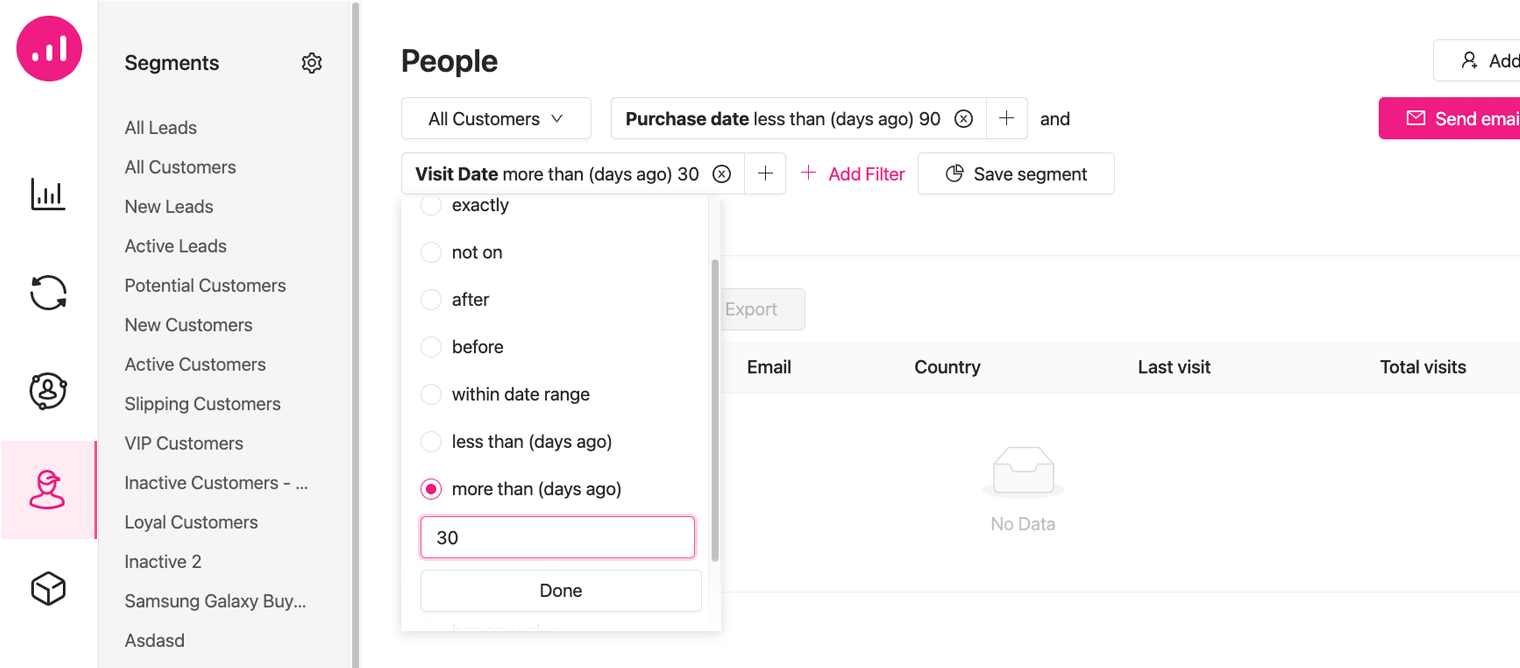The width and height of the screenshot is (1520, 668).
Task: Open the Potential Customers segment
Action: (205, 286)
